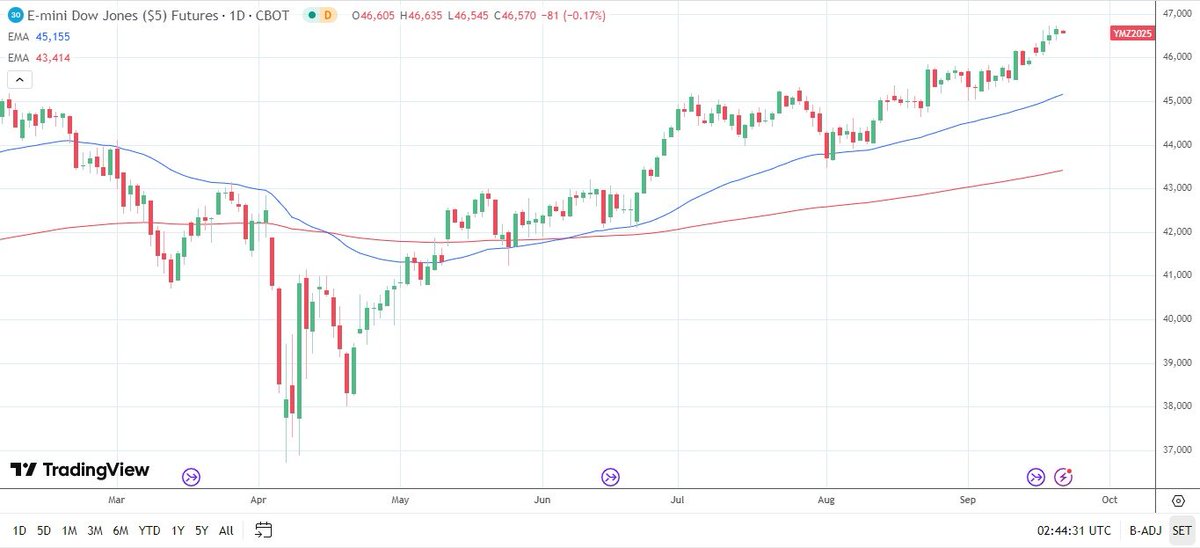Set the time range to YTD
Image resolution: width=1200 pixels, height=548 pixels.
coord(150,529)
